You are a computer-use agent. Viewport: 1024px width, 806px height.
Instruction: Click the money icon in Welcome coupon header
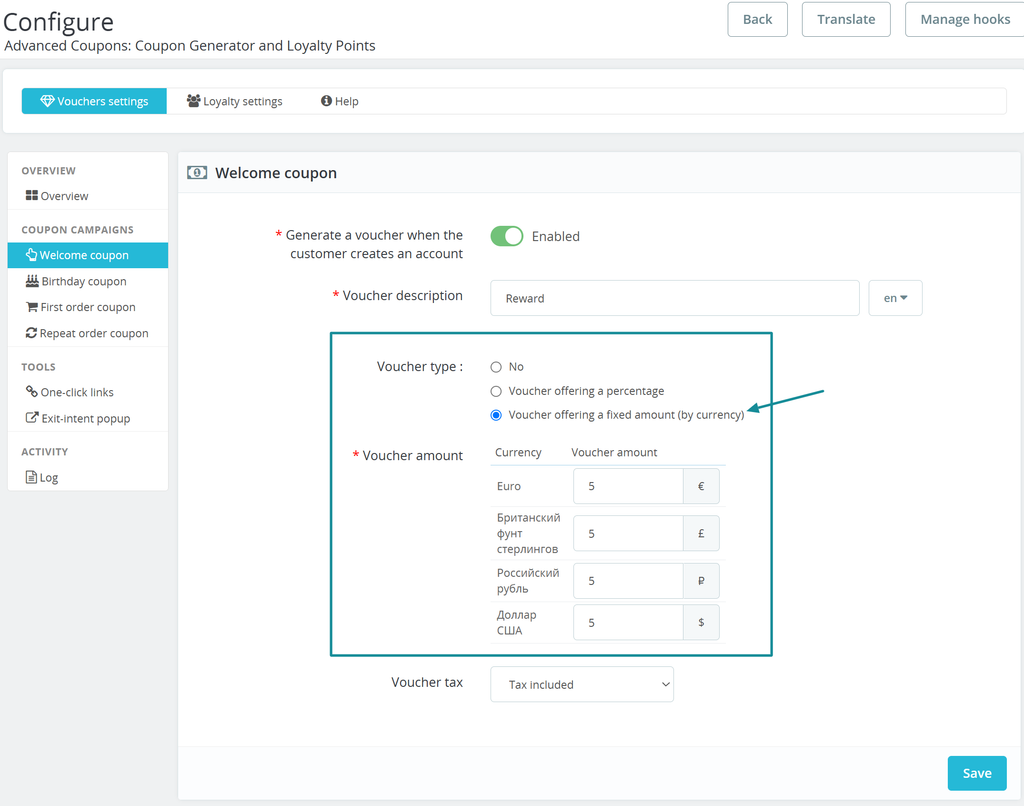point(197,172)
